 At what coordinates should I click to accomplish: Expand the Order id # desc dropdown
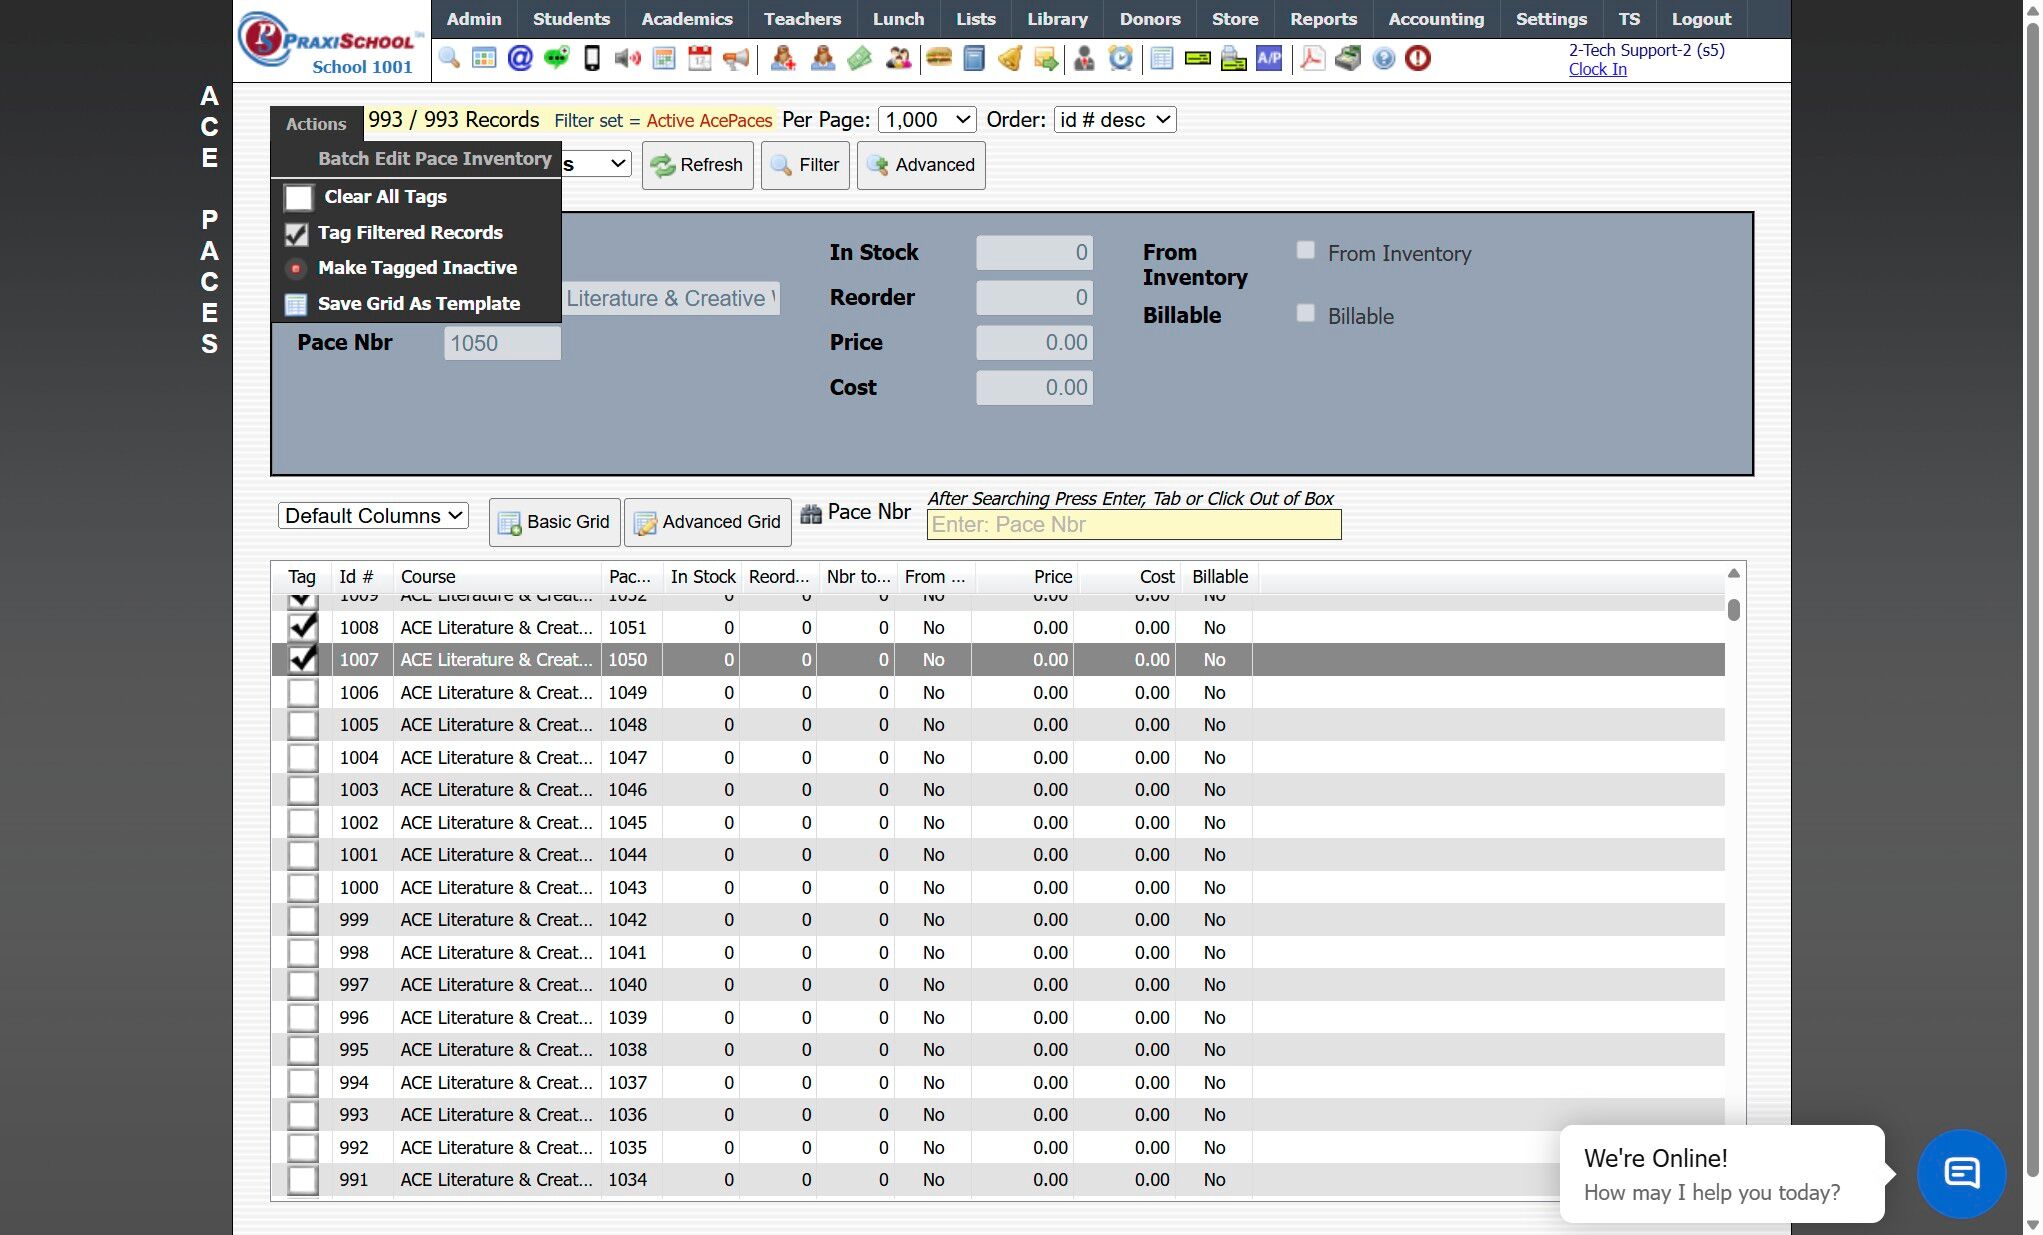[x=1114, y=120]
